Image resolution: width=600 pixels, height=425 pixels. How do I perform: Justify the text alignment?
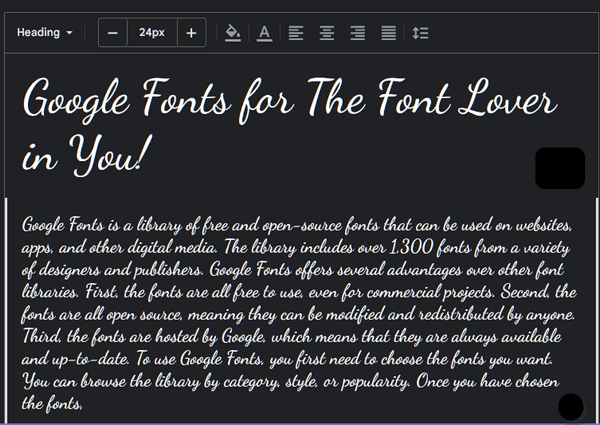(x=388, y=33)
